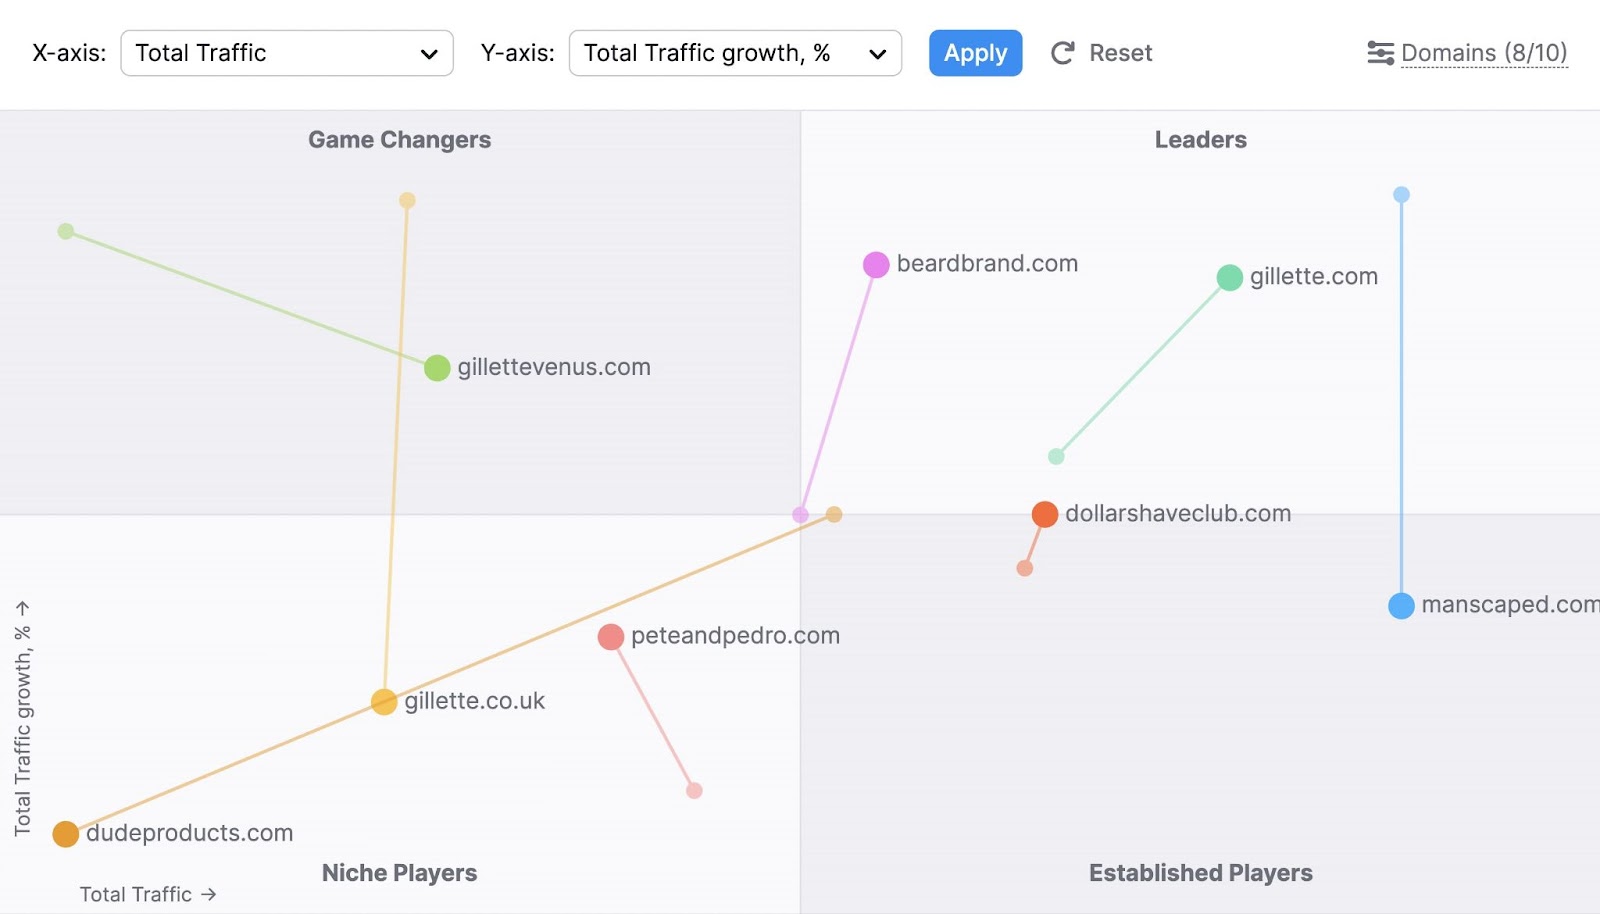Click the Apply button
Screen dimensions: 1600x914
pos(975,53)
